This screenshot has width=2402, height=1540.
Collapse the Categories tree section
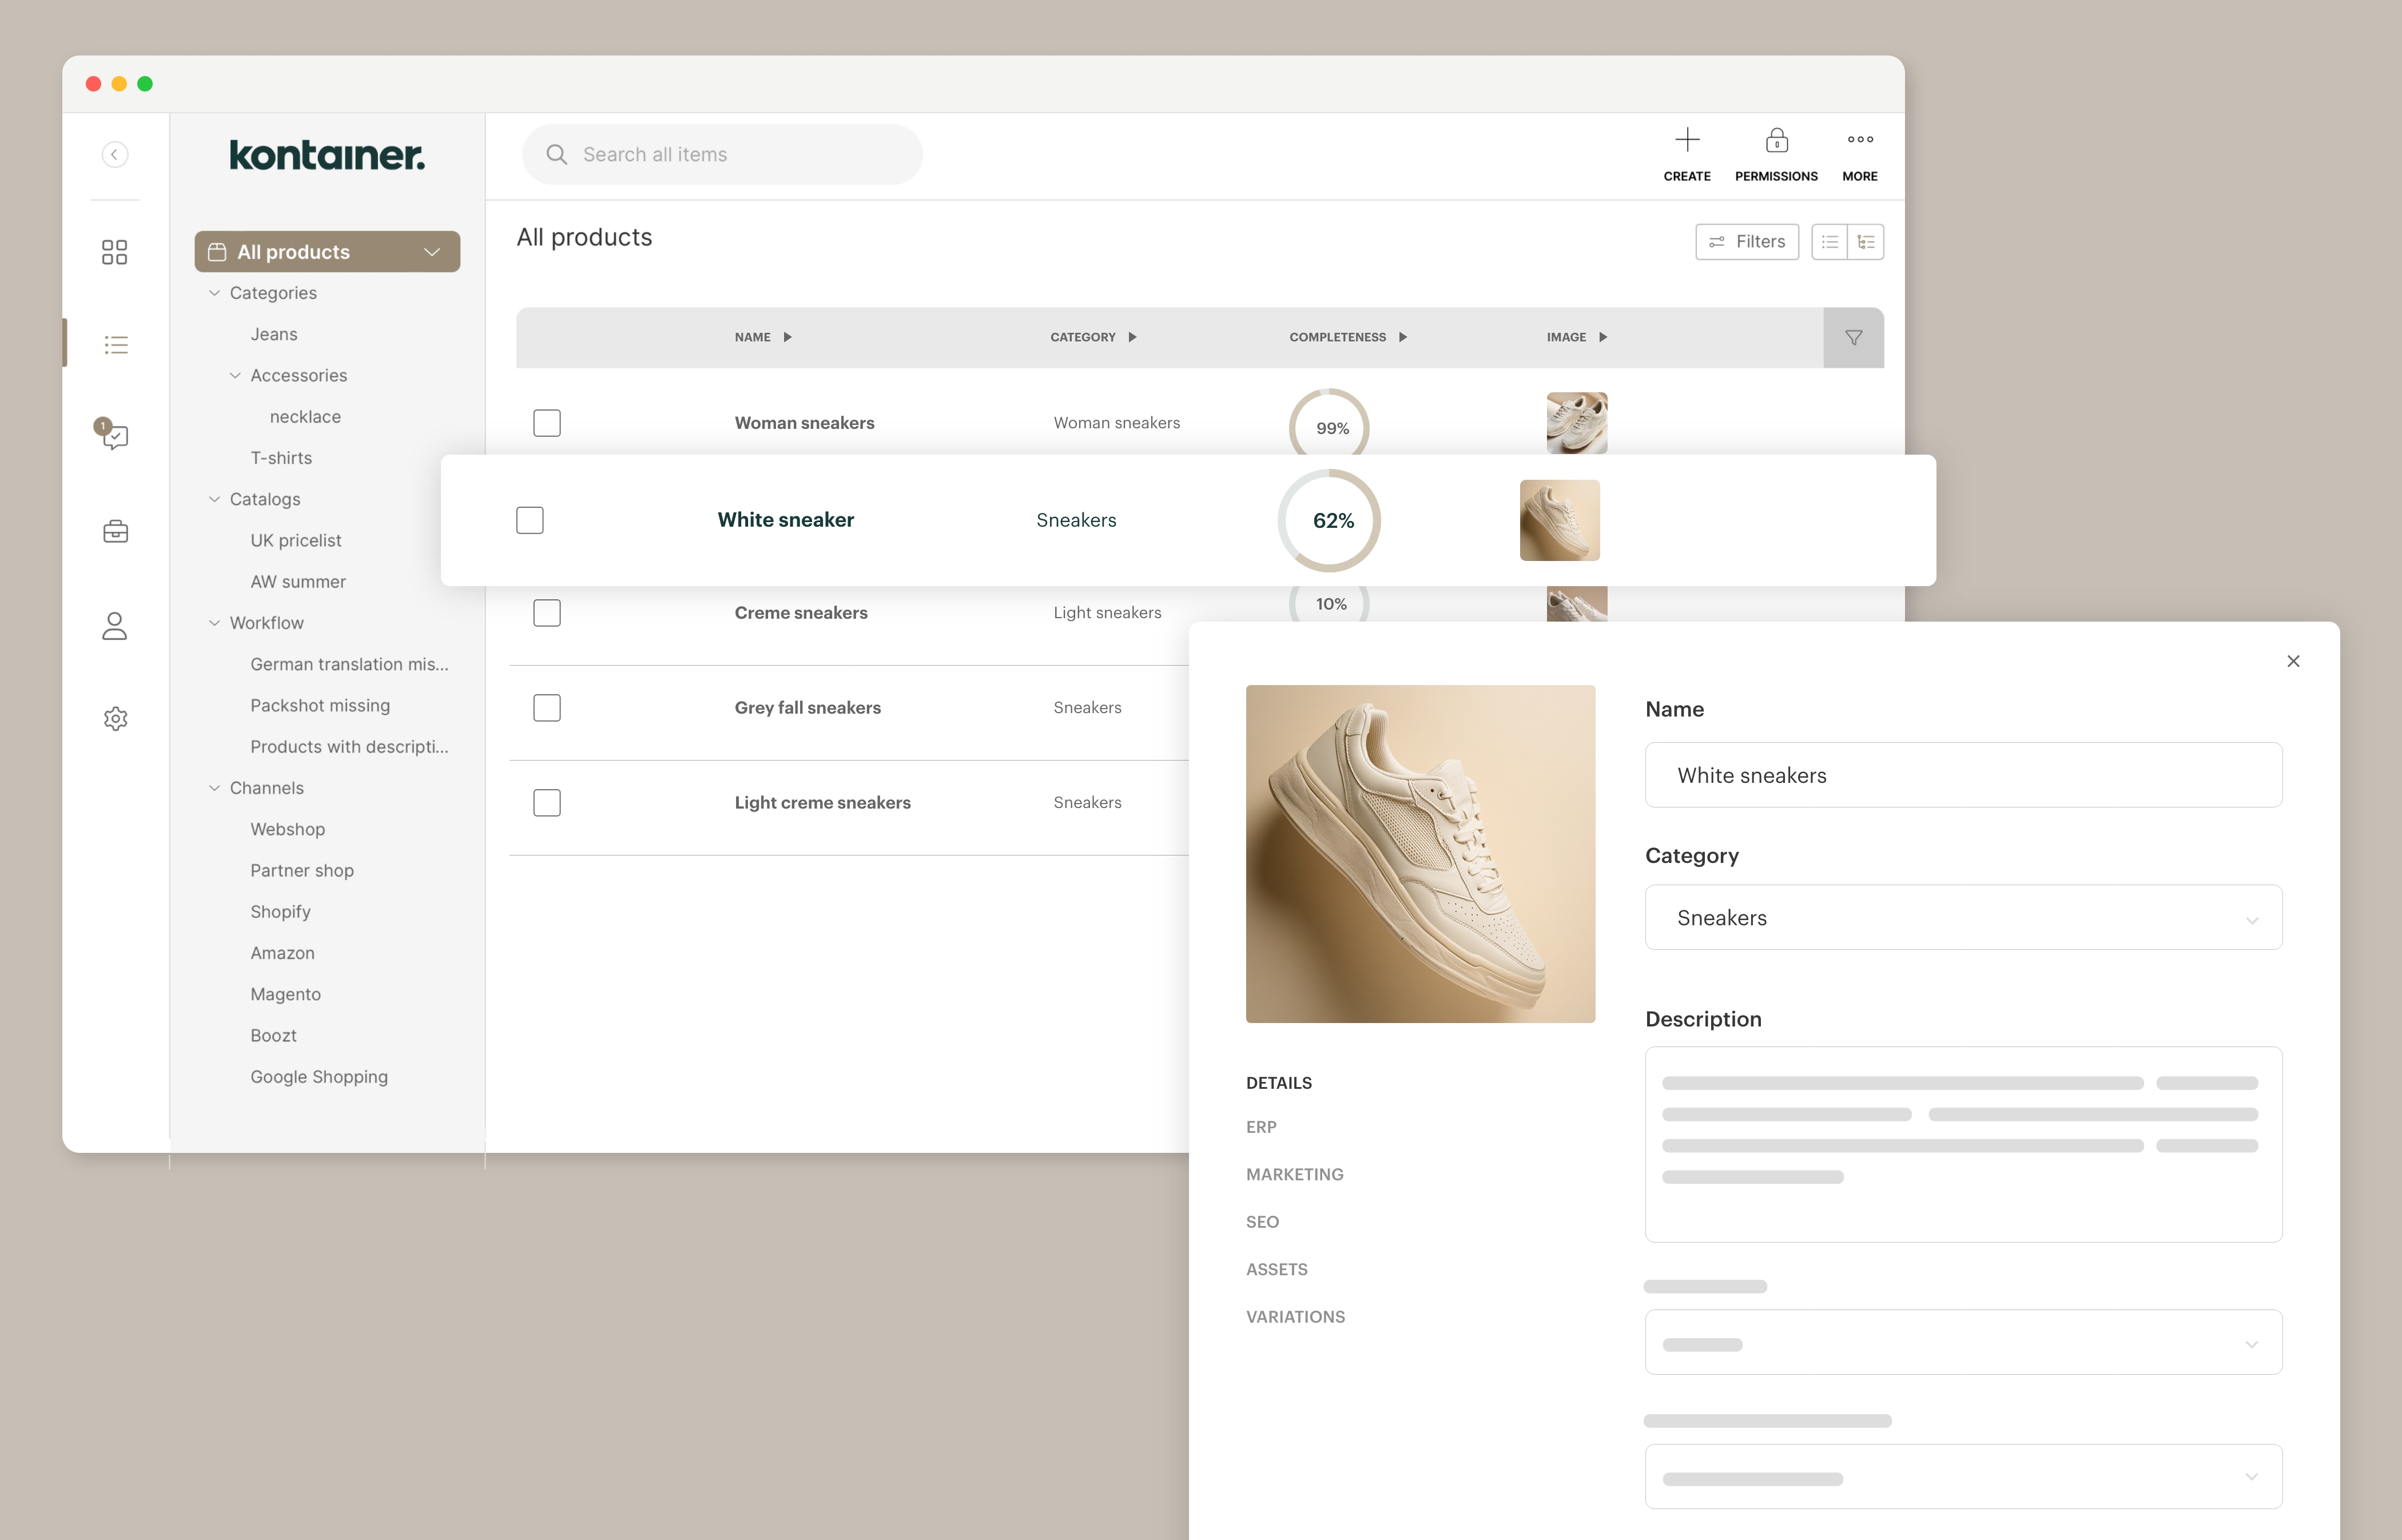click(213, 292)
